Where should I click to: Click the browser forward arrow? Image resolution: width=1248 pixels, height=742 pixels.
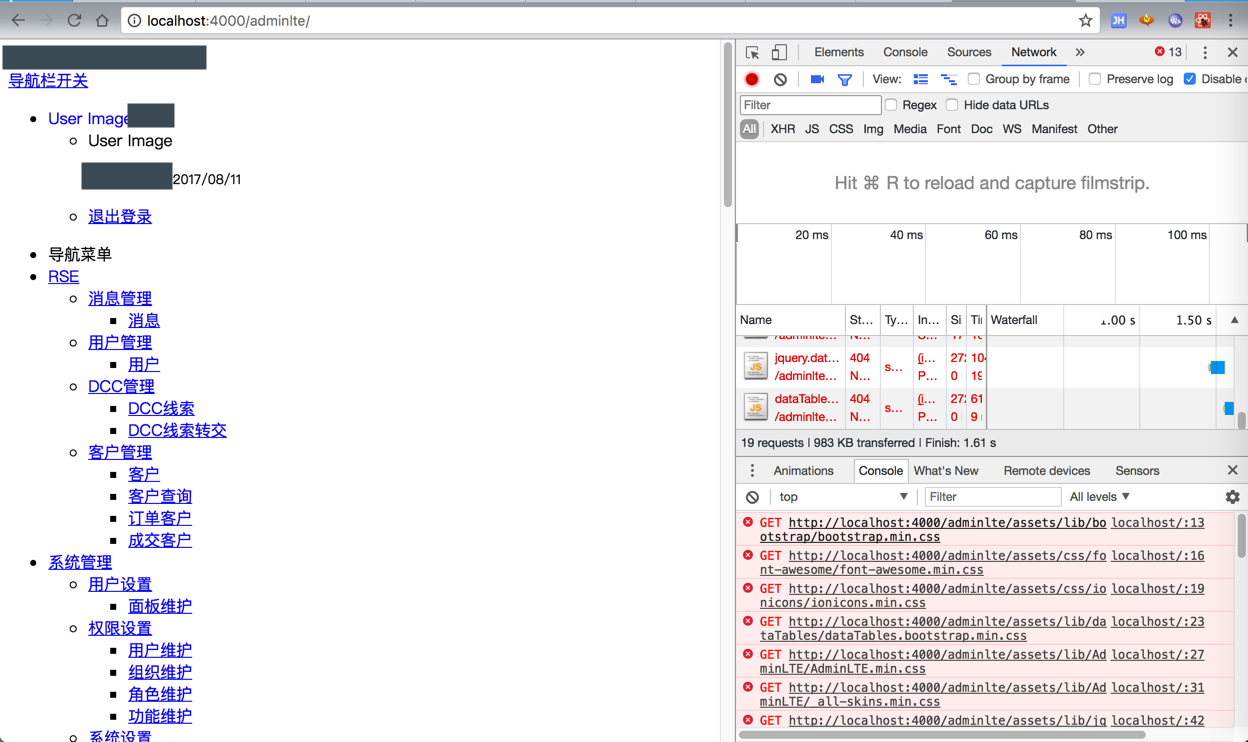pyautogui.click(x=46, y=20)
